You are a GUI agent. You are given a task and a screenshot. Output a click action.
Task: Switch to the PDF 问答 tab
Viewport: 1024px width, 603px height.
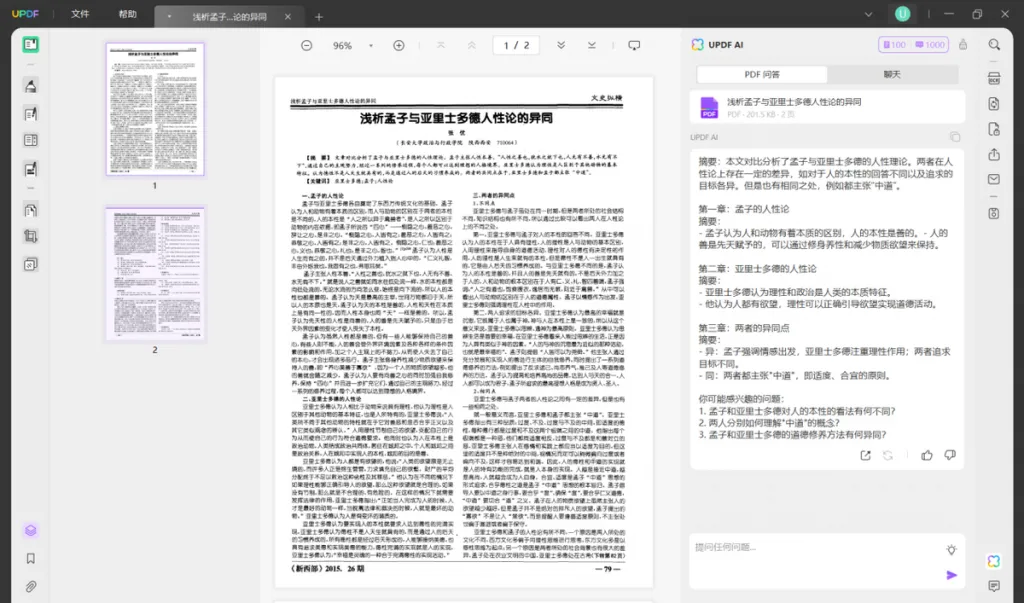click(x=762, y=74)
